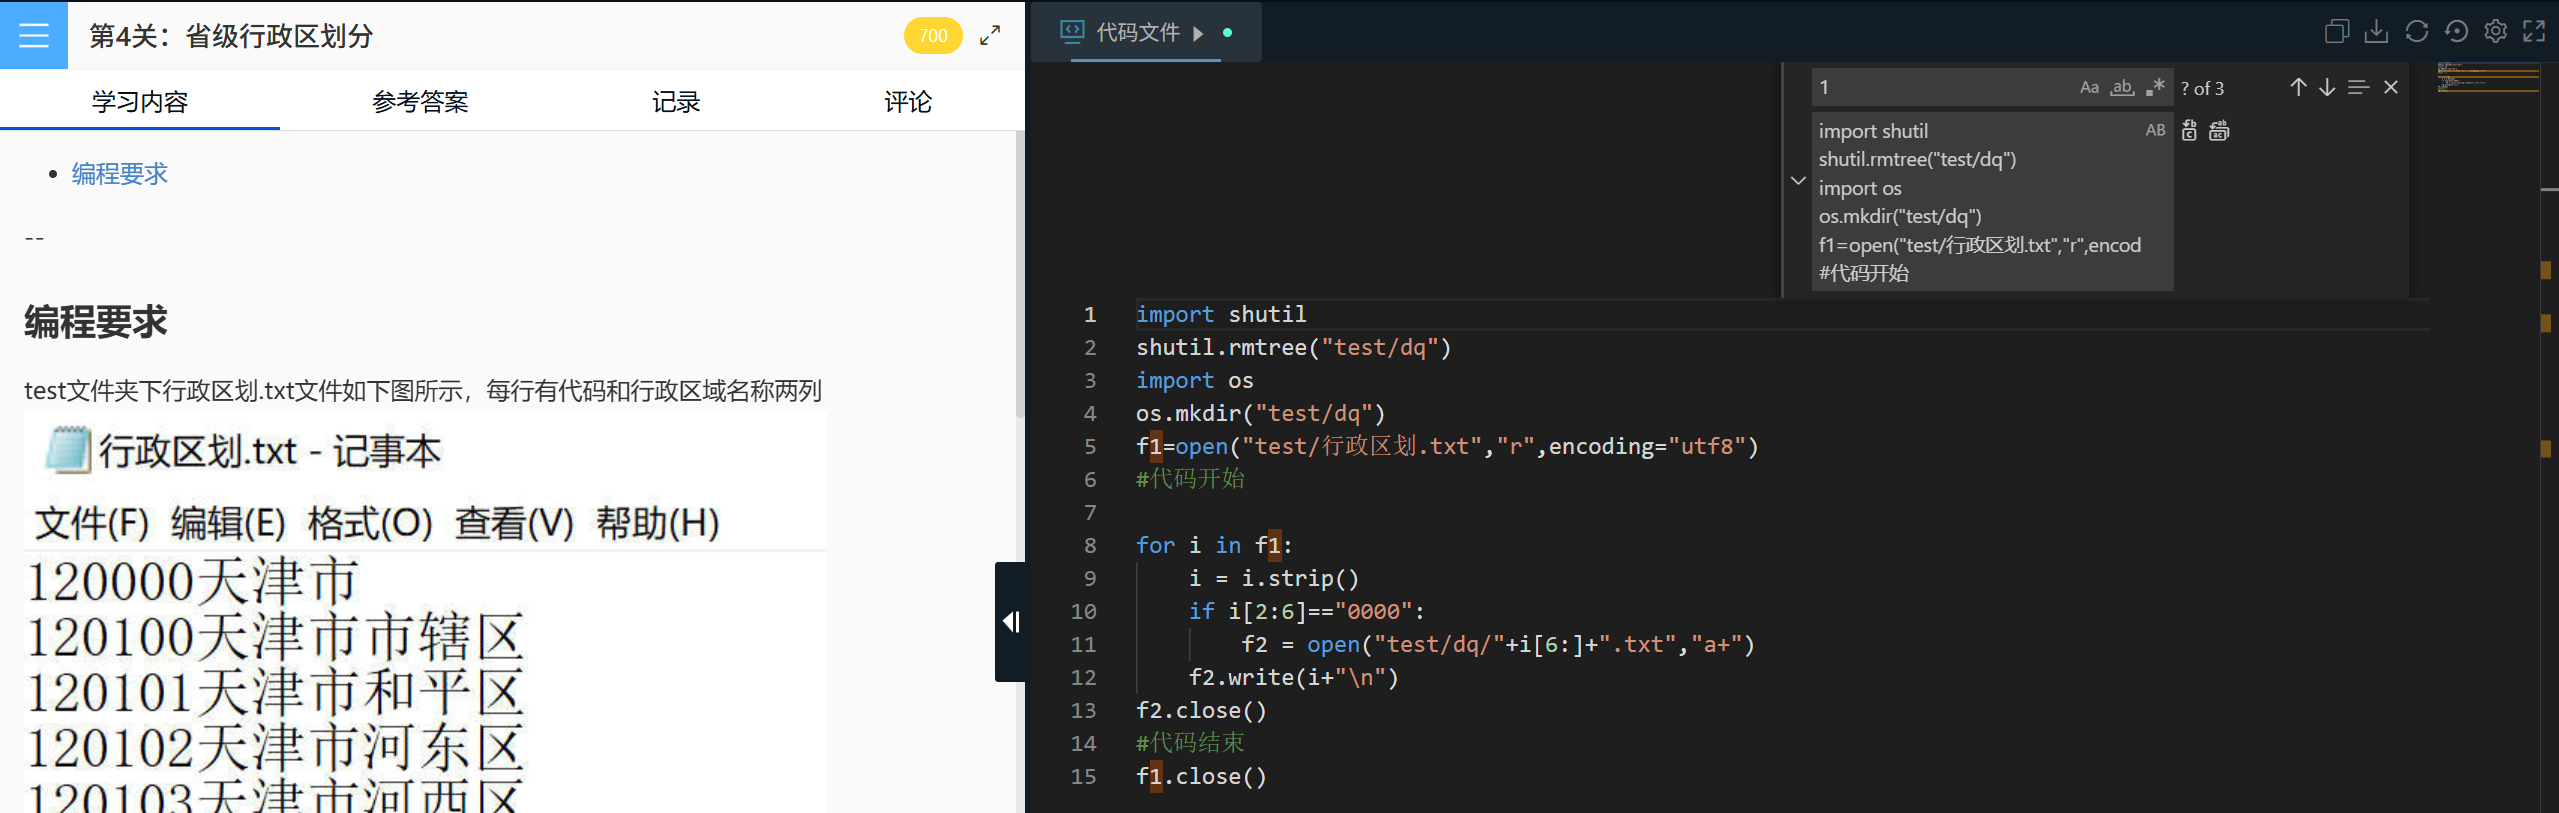The image size is (2559, 813).
Task: Follow the 编程要求 link in the contents list
Action: click(120, 174)
